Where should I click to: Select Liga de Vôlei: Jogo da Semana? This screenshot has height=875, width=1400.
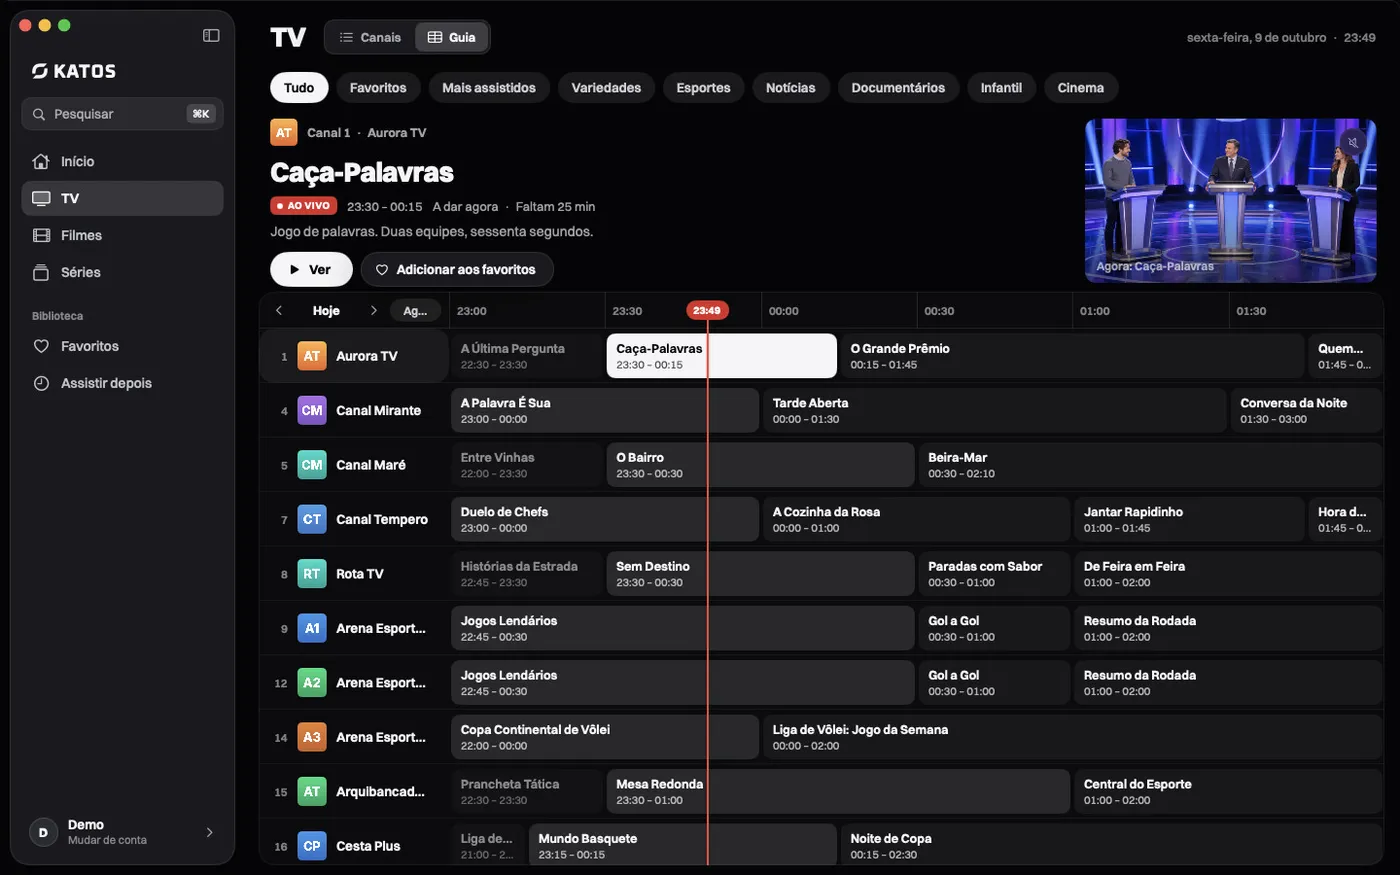[x=1072, y=737]
